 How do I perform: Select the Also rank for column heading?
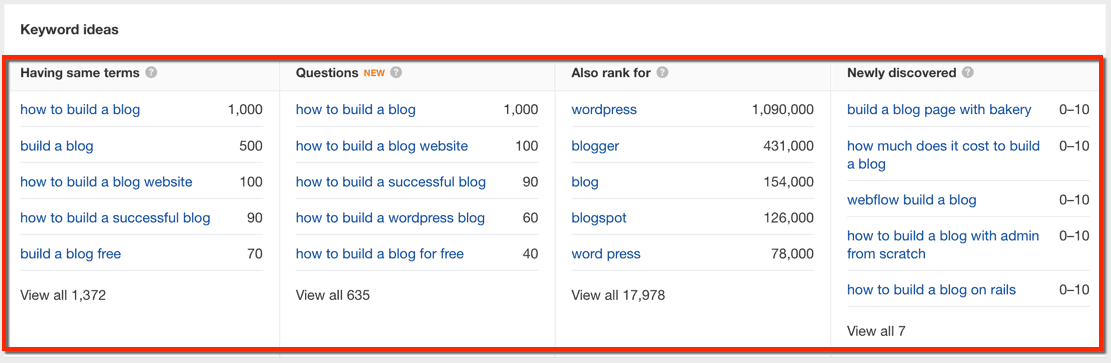(x=611, y=72)
